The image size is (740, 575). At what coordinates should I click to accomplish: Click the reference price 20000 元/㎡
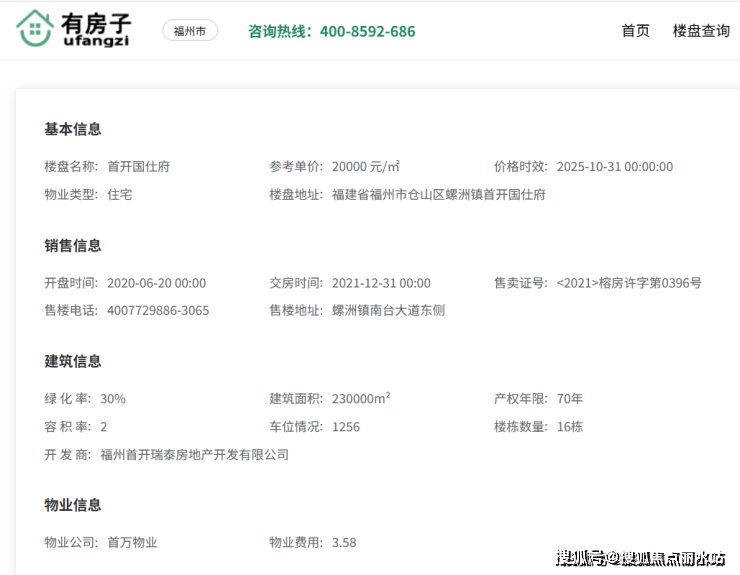366,167
